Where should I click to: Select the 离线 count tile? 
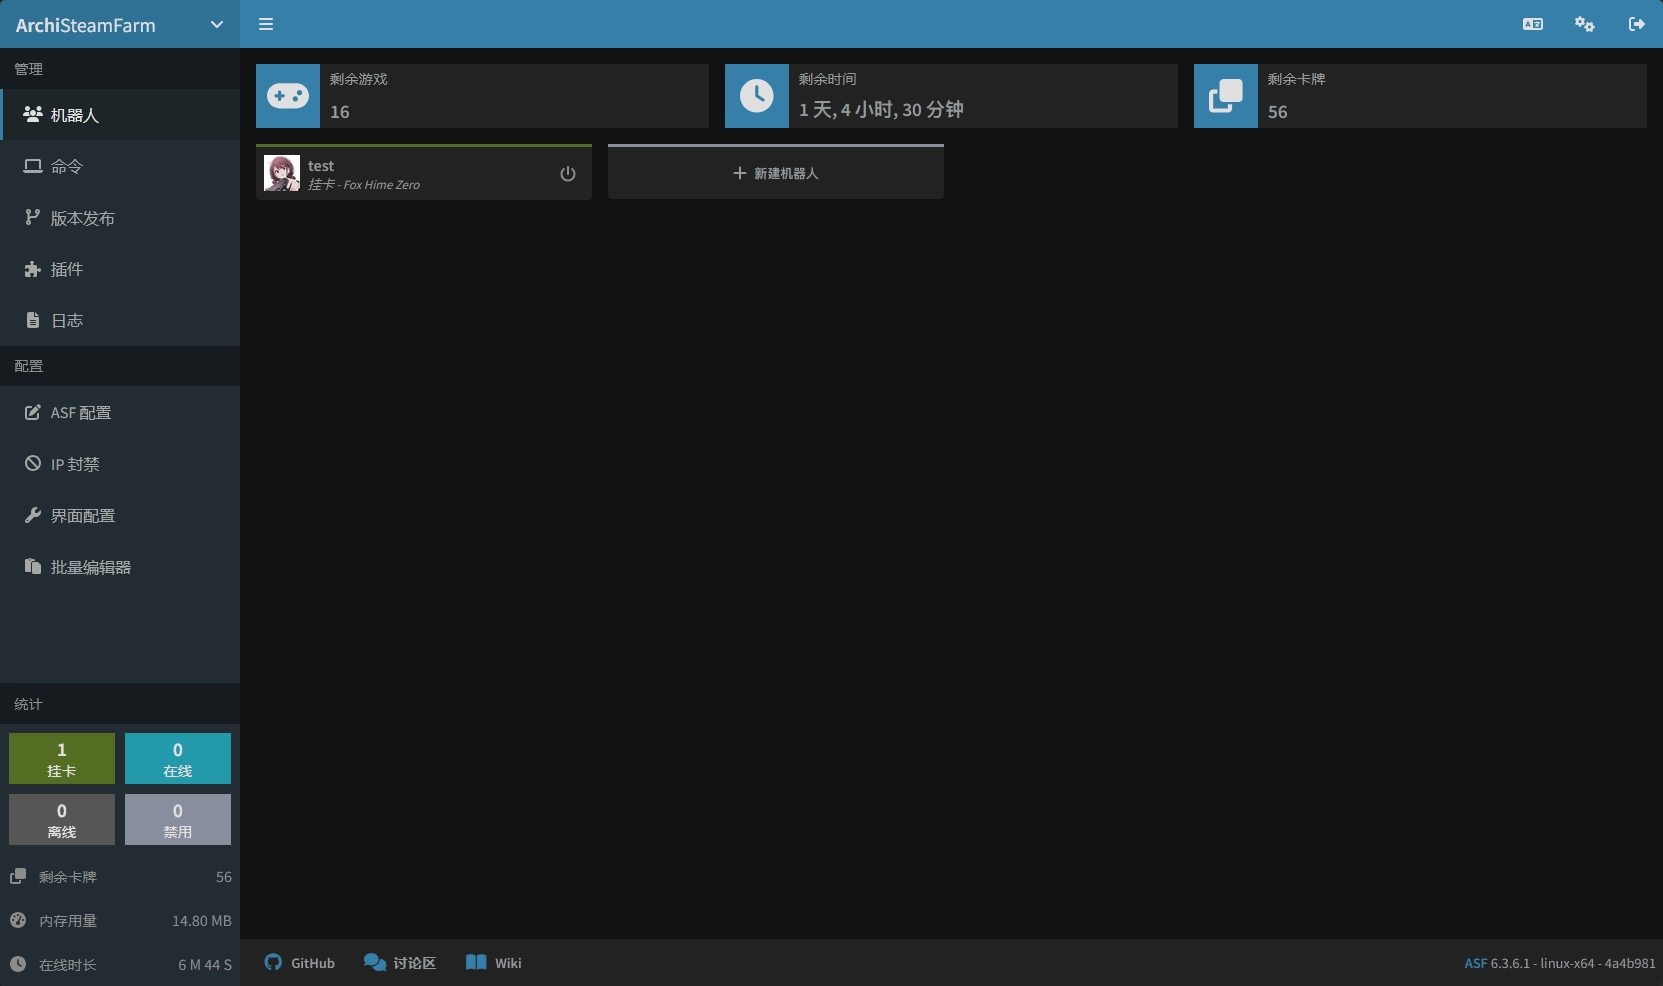[62, 820]
